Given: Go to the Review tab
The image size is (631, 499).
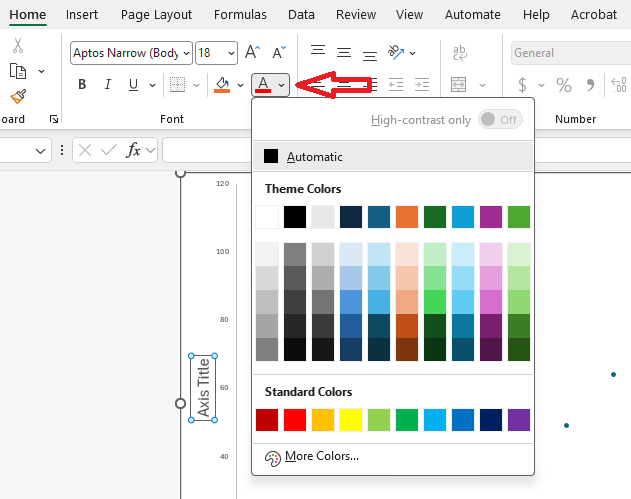Looking at the screenshot, I should coord(356,14).
